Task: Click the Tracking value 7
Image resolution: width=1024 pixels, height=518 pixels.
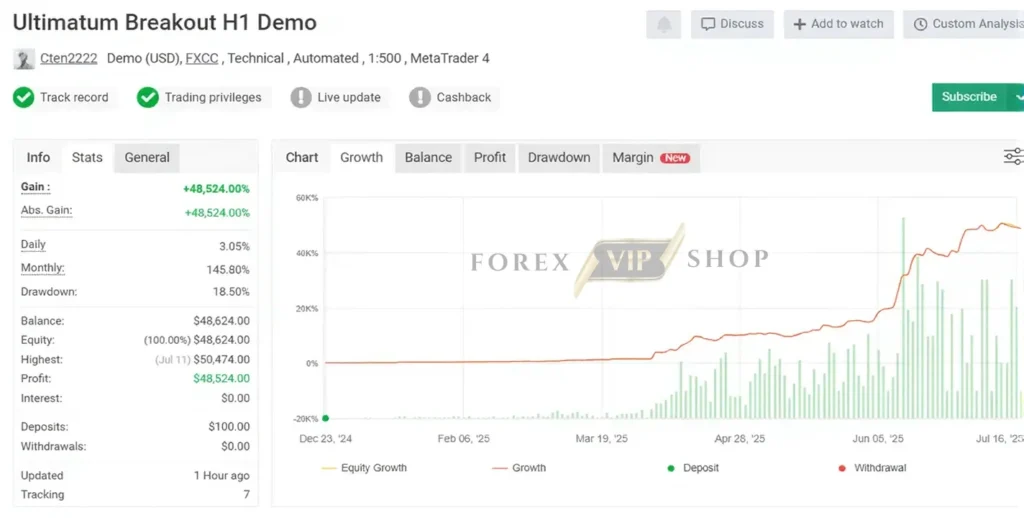Action: click(x=246, y=494)
